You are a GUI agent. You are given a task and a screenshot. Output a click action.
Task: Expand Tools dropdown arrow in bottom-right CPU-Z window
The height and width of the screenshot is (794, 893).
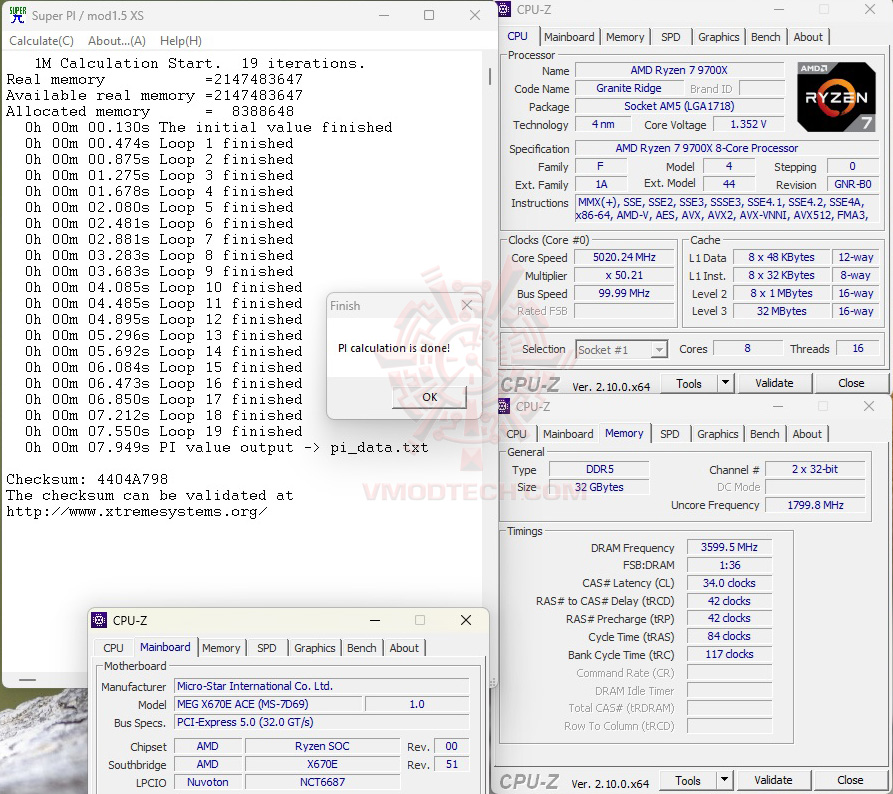pos(724,780)
